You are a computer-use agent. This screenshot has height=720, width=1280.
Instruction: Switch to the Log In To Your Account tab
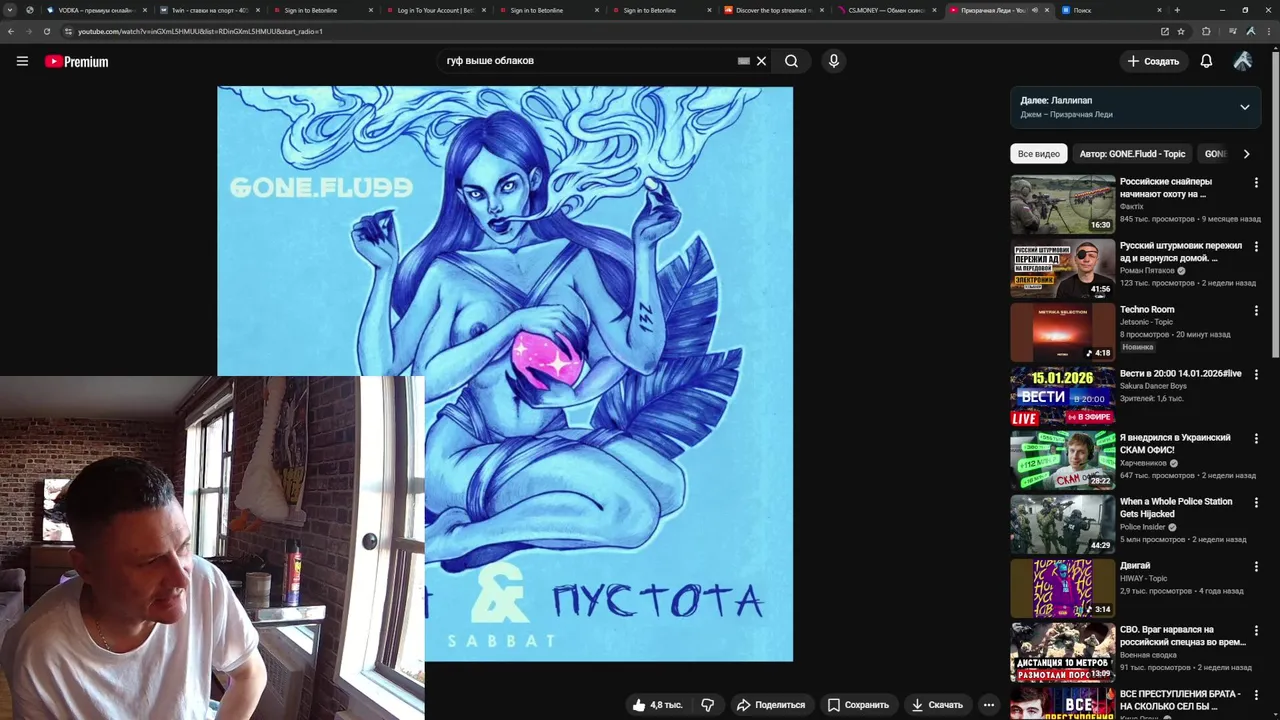point(434,10)
